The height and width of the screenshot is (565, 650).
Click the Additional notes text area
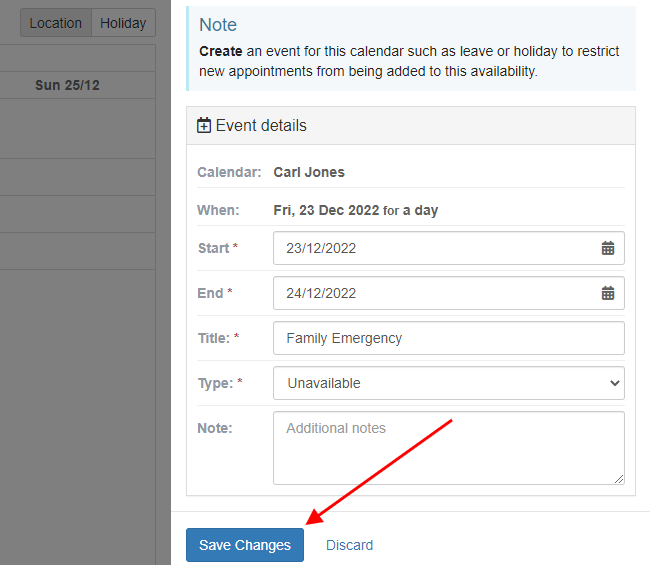pos(449,448)
